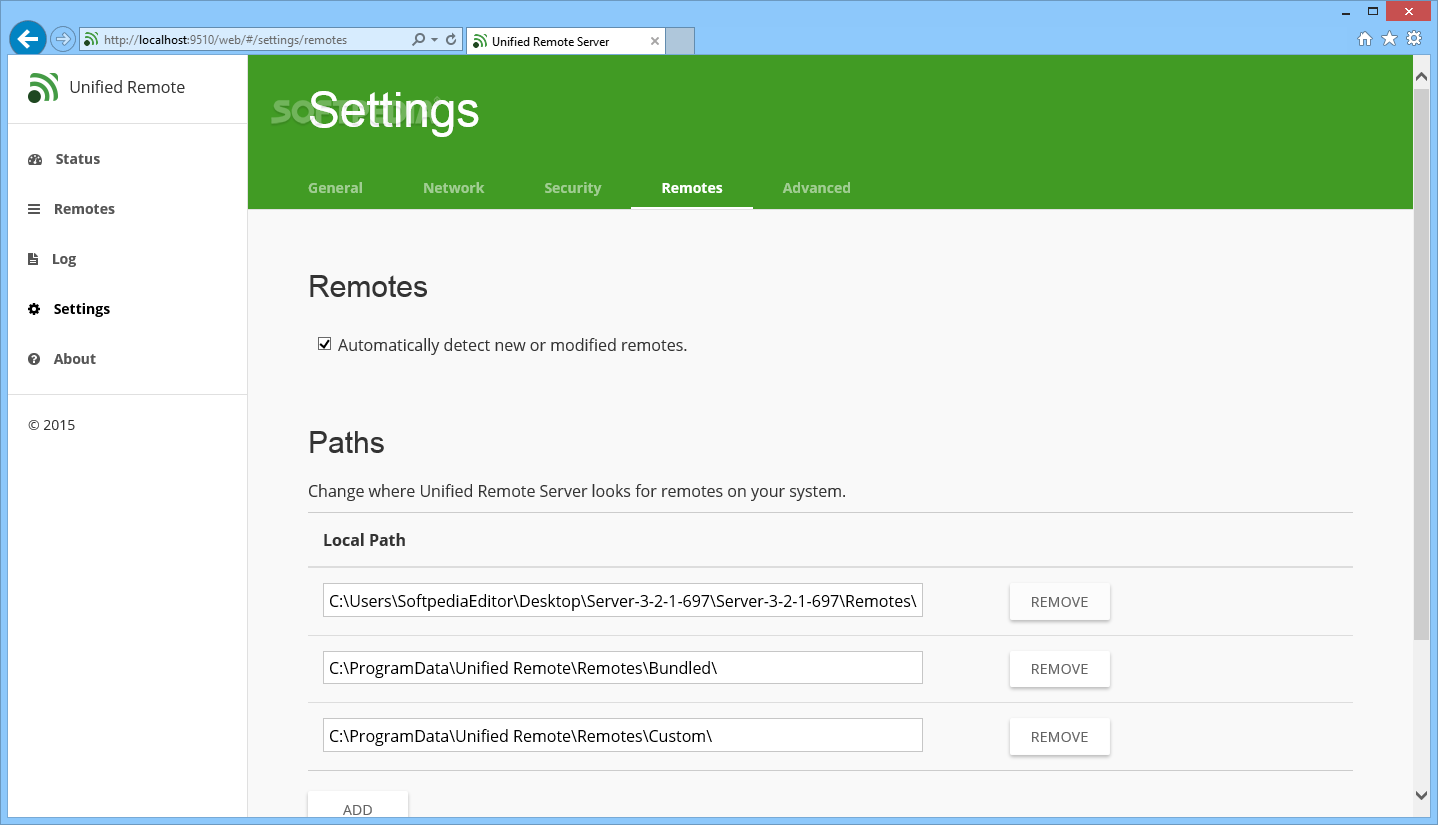The width and height of the screenshot is (1438, 825).
Task: Click the Bundled remotes path field
Action: point(622,668)
